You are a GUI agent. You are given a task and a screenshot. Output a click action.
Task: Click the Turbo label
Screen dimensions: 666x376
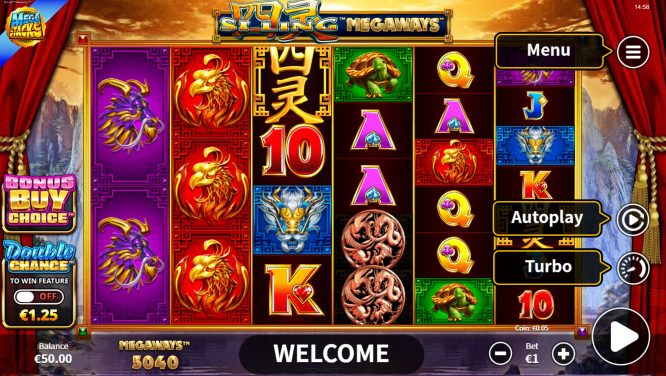coord(548,267)
